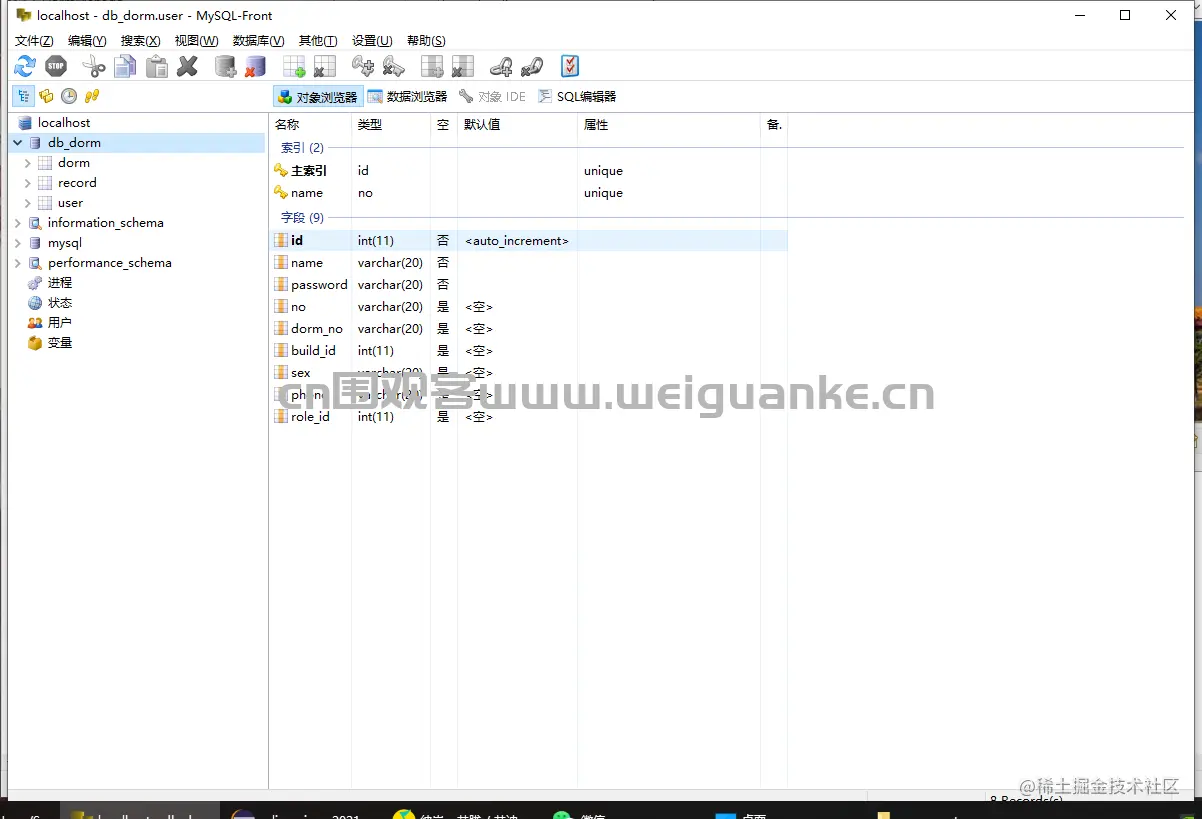The width and height of the screenshot is (1202, 819).
Task: Click the Cut scissors icon
Action: tap(94, 67)
